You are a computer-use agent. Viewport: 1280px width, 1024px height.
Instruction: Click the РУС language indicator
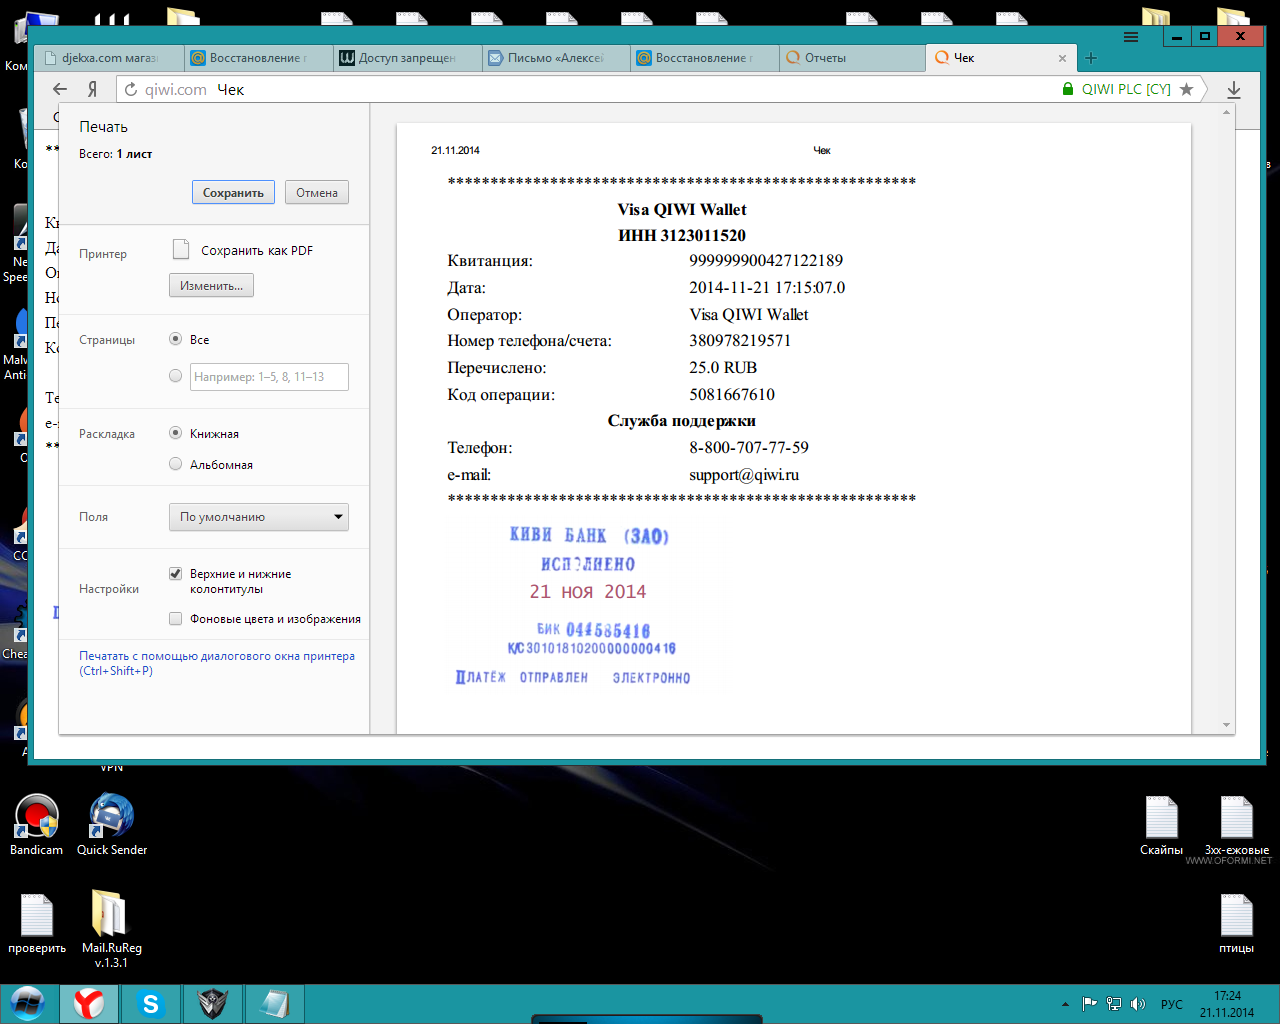[x=1171, y=1004]
